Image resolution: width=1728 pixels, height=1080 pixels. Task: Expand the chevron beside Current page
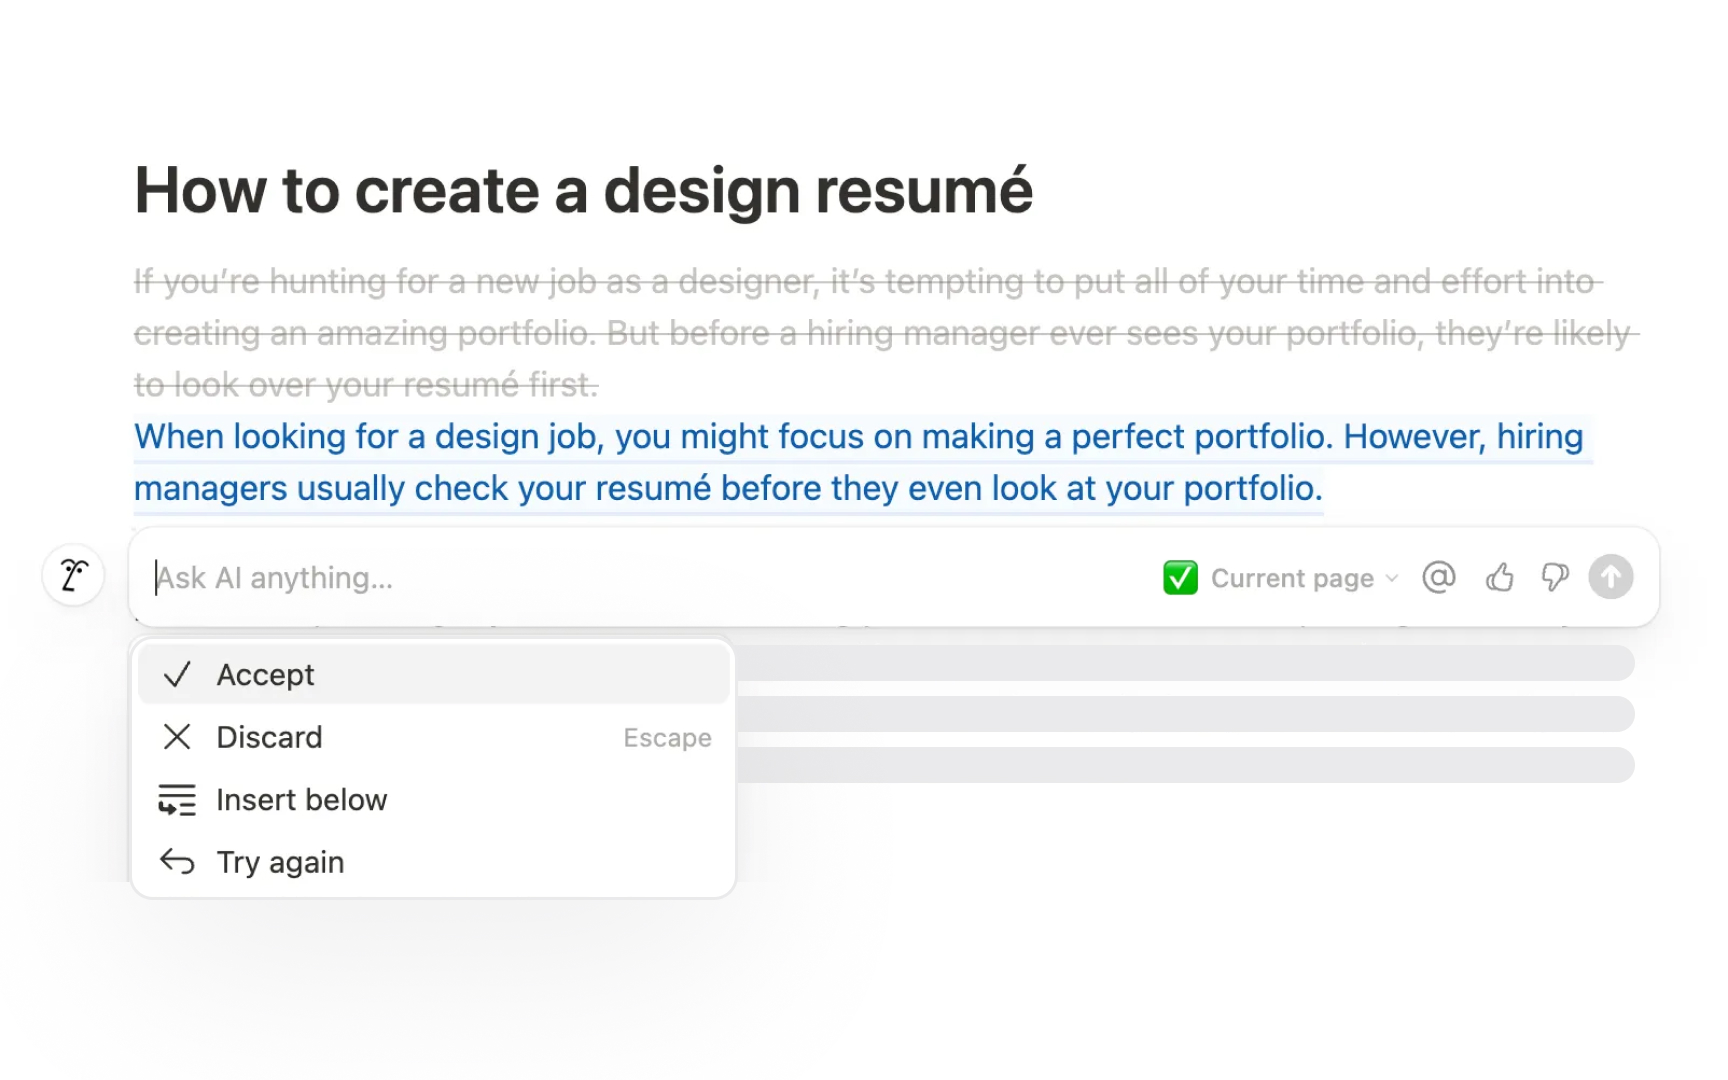coord(1392,578)
